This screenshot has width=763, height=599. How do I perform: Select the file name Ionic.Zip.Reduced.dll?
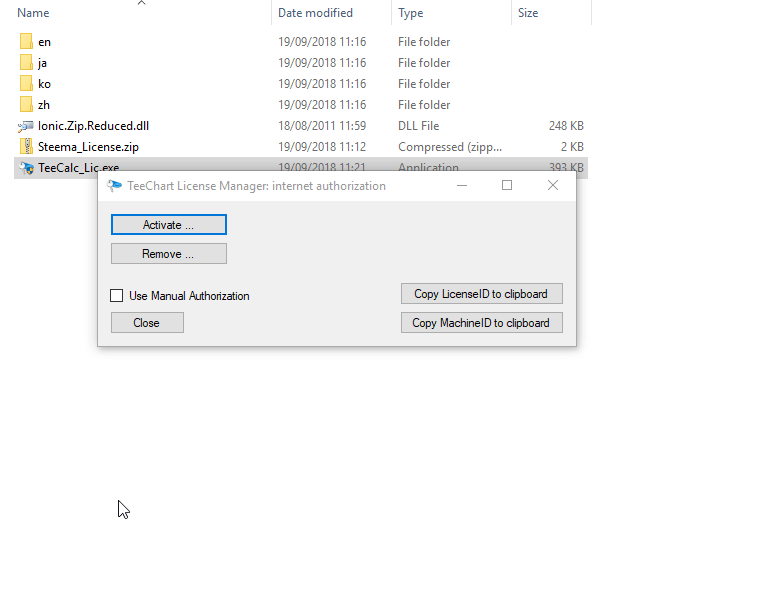point(93,126)
